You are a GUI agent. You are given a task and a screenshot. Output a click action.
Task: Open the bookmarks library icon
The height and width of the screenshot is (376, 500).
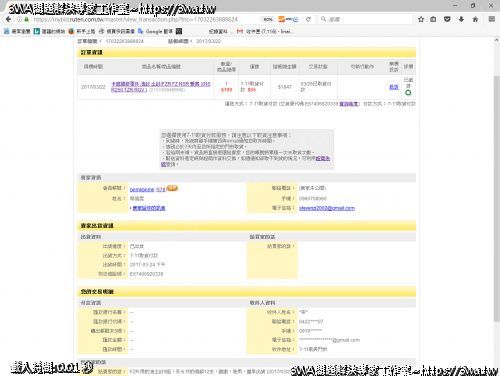point(433,19)
